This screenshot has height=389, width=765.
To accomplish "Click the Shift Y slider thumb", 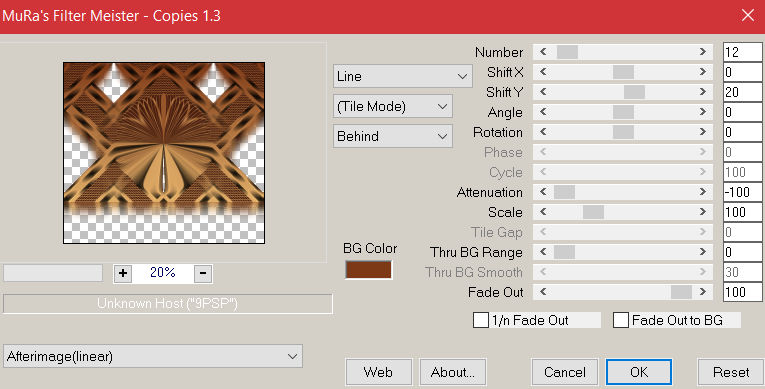I will (634, 92).
